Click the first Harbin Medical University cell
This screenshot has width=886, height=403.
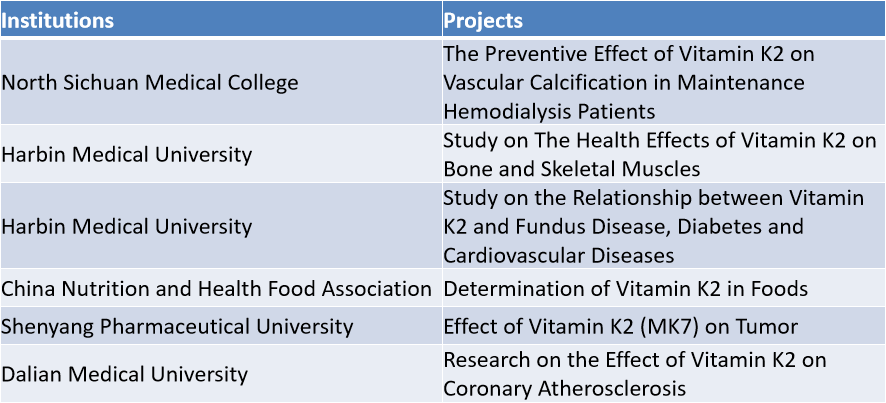tap(221, 154)
